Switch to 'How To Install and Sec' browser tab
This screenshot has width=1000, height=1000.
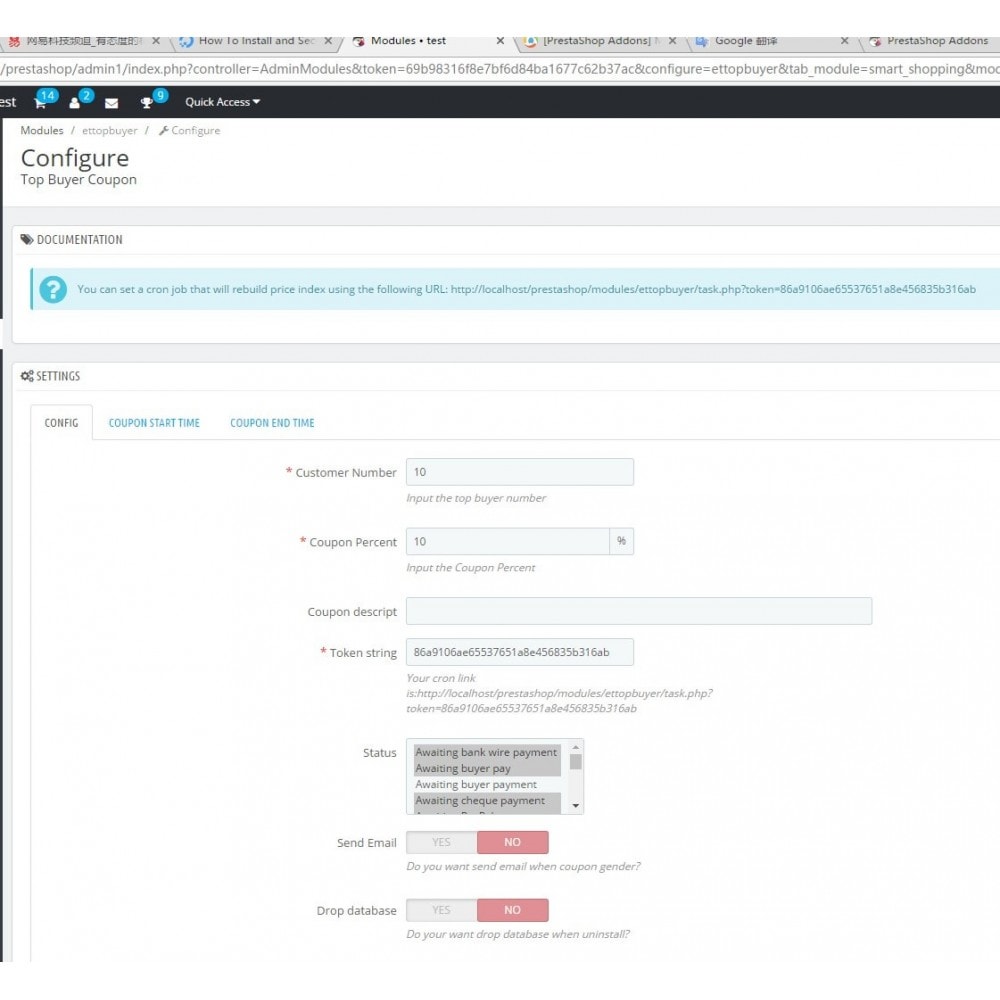point(255,41)
